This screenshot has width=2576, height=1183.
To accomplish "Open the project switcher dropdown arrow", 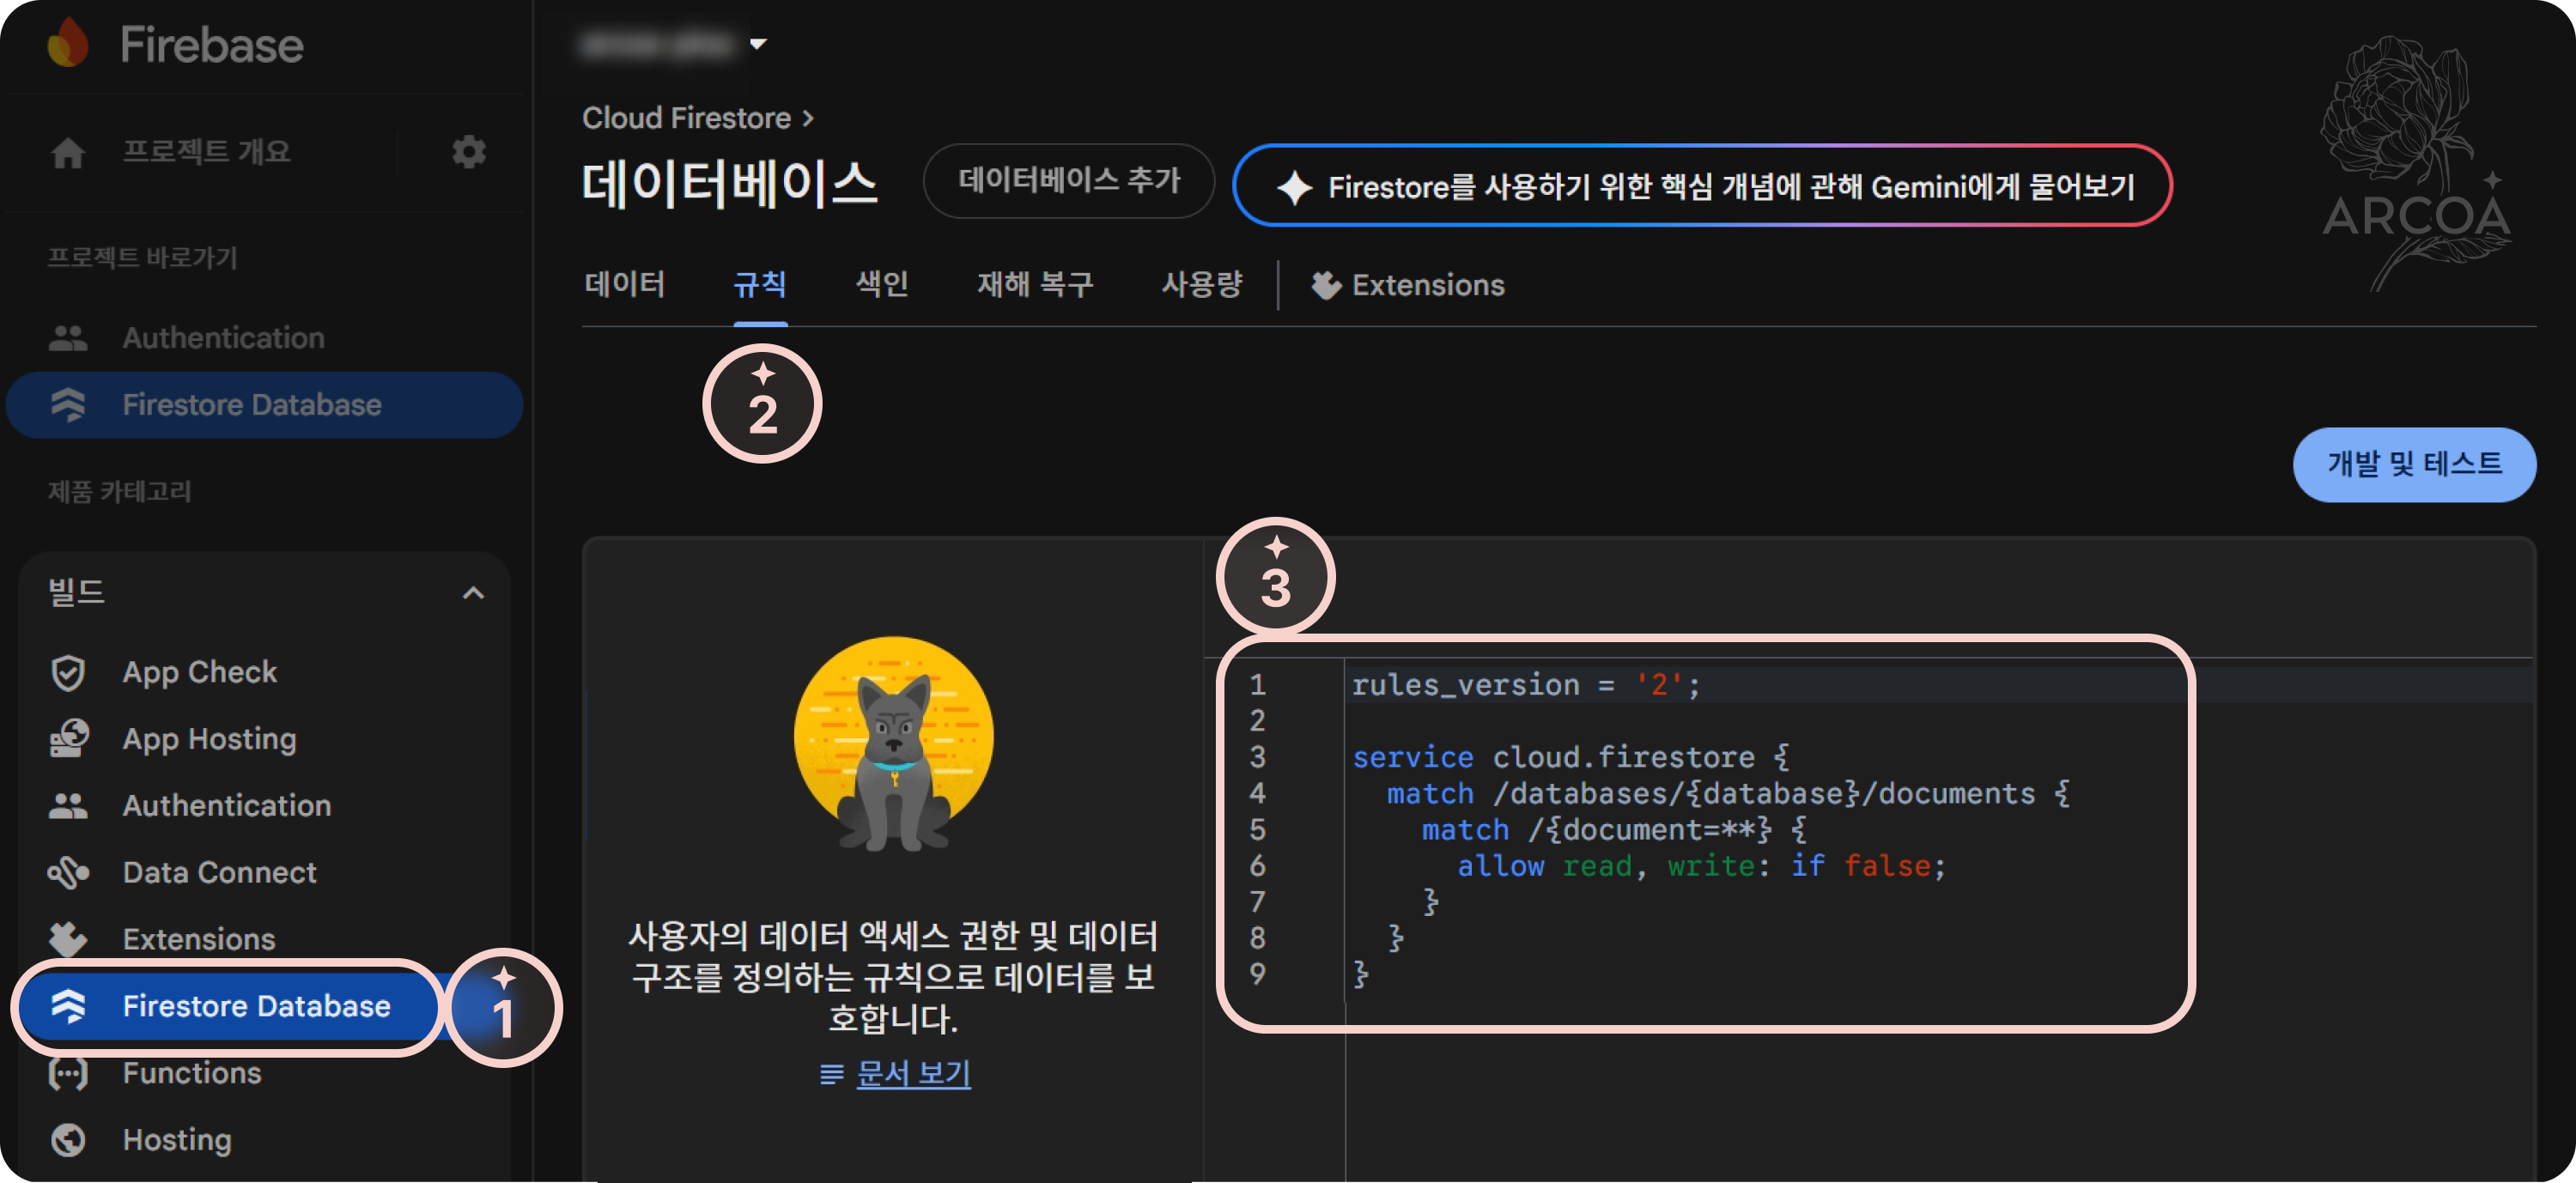I will (x=760, y=44).
